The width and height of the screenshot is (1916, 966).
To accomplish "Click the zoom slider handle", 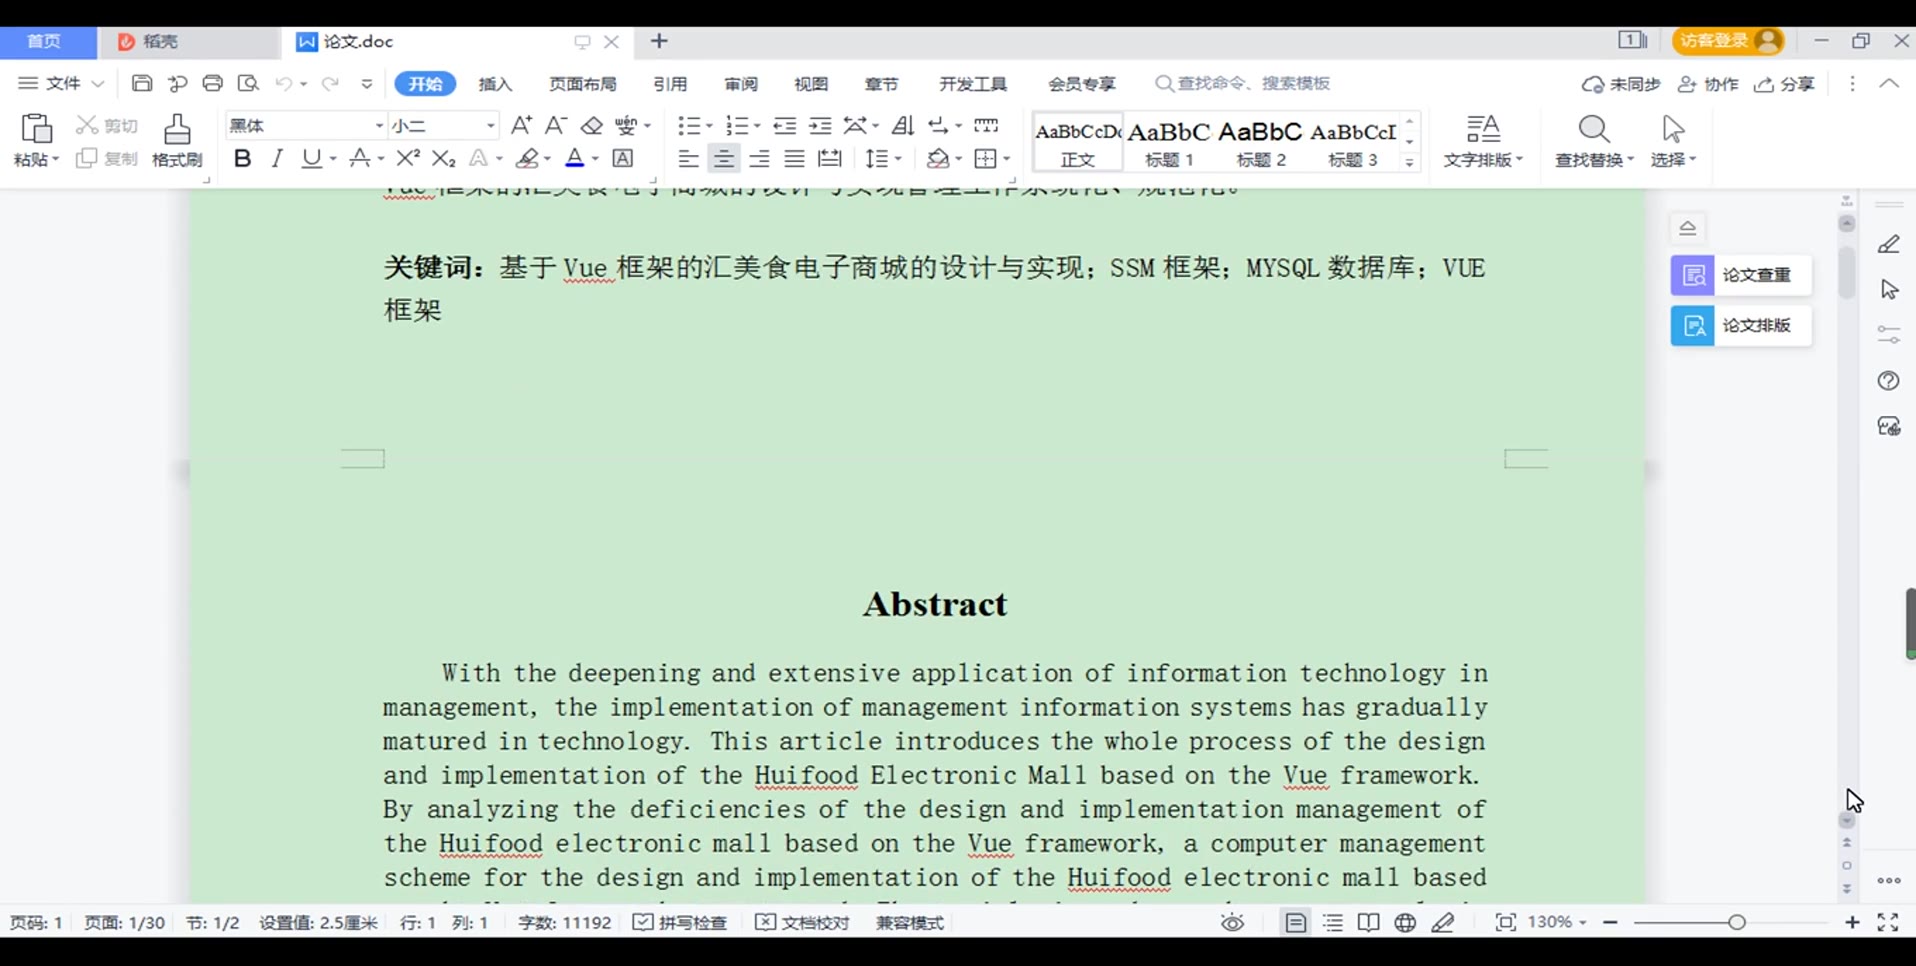I will pyautogui.click(x=1737, y=922).
